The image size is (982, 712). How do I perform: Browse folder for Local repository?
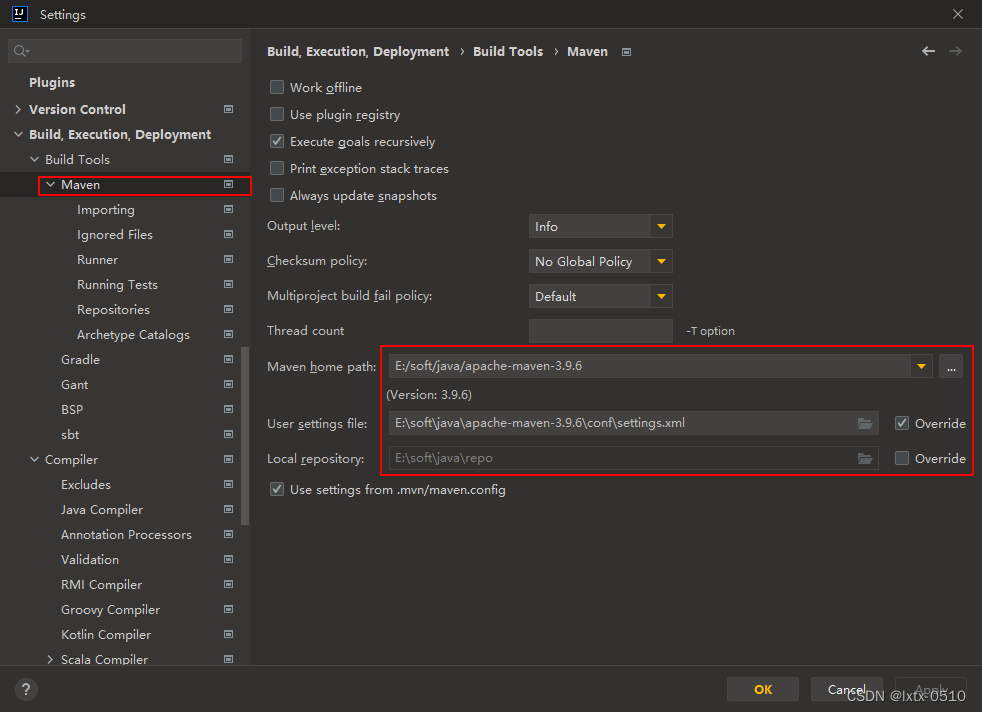click(865, 459)
